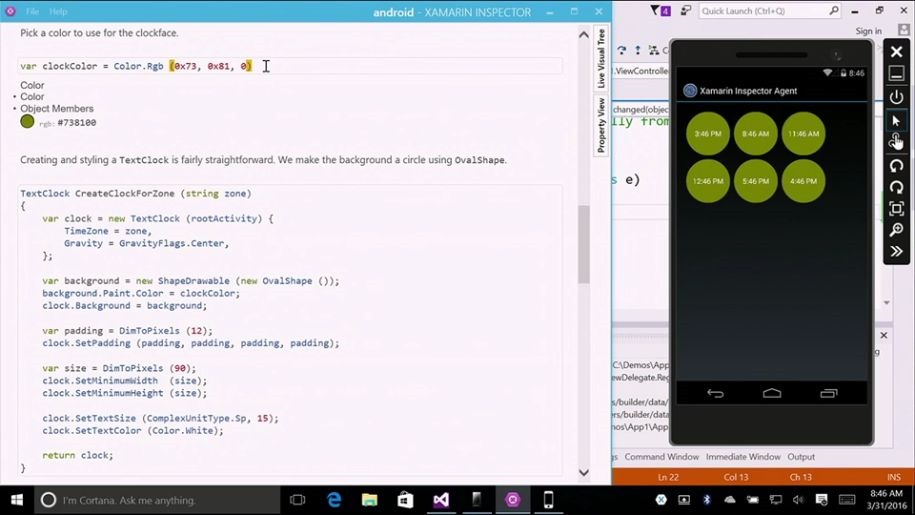
Task: Click the Col 13 status bar entry
Action: (736, 477)
